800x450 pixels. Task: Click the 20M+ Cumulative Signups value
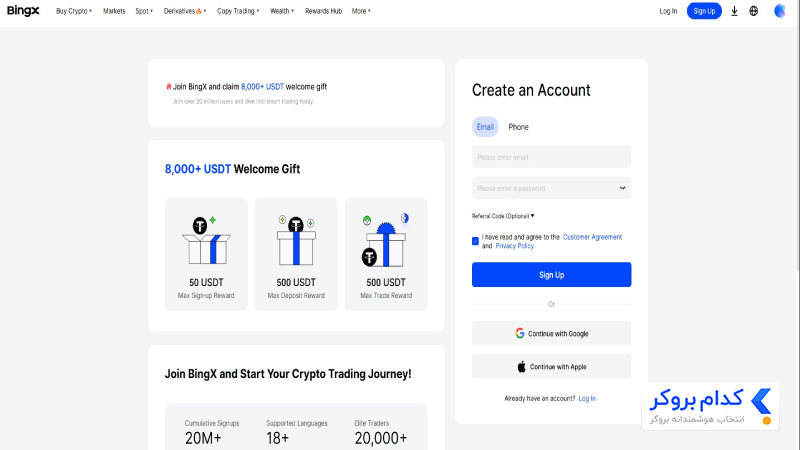[203, 438]
